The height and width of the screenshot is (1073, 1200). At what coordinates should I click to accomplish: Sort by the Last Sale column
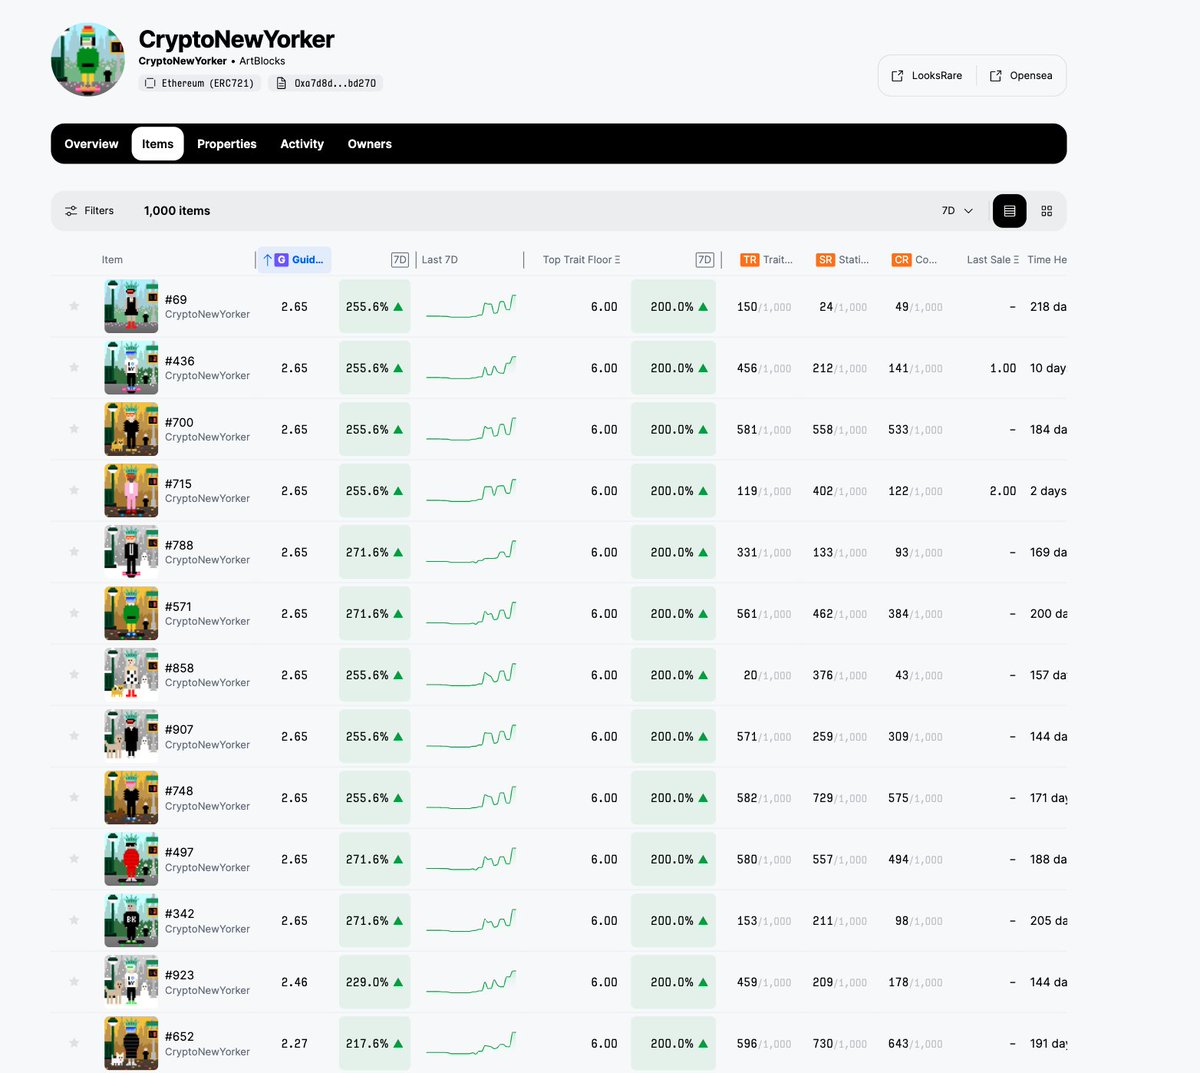[x=990, y=259]
